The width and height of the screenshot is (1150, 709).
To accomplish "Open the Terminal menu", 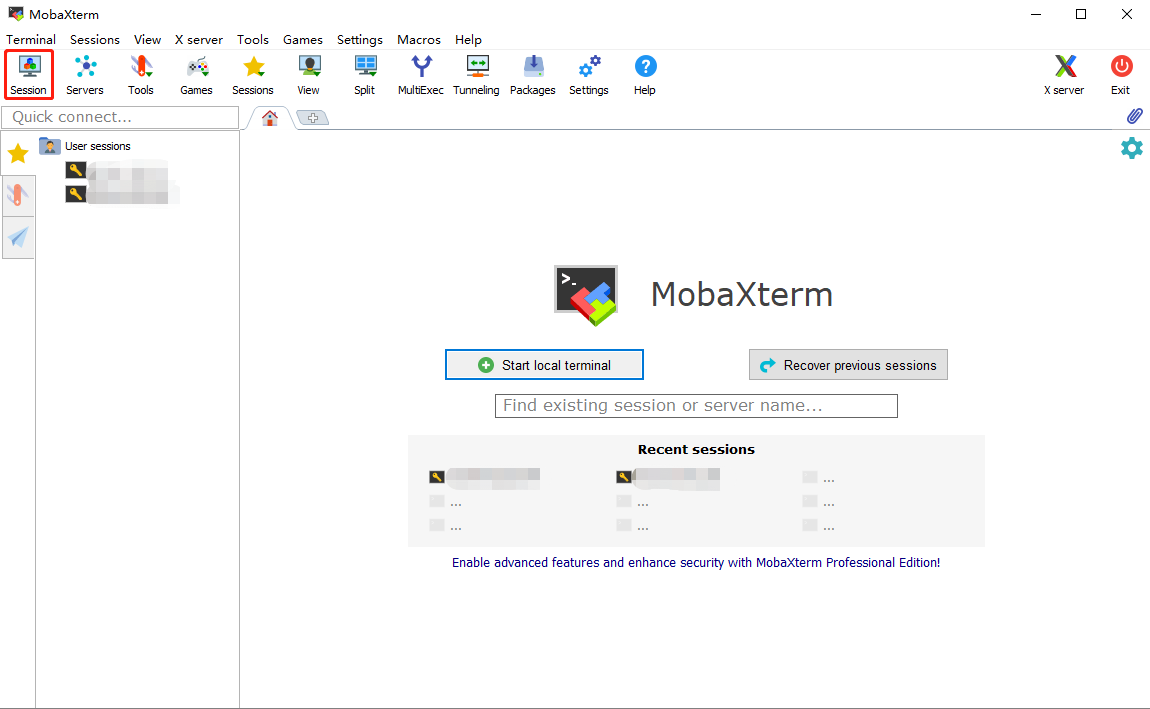I will click(x=30, y=39).
